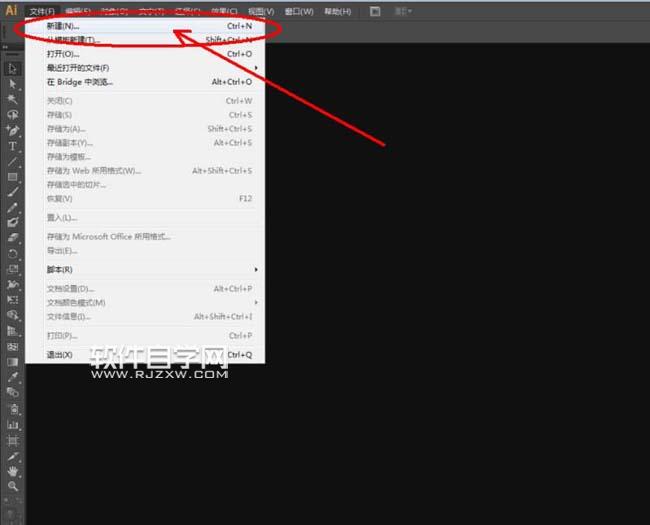Select the Gradient tool
Screen dimensions: 650x525
click(x=12, y=362)
